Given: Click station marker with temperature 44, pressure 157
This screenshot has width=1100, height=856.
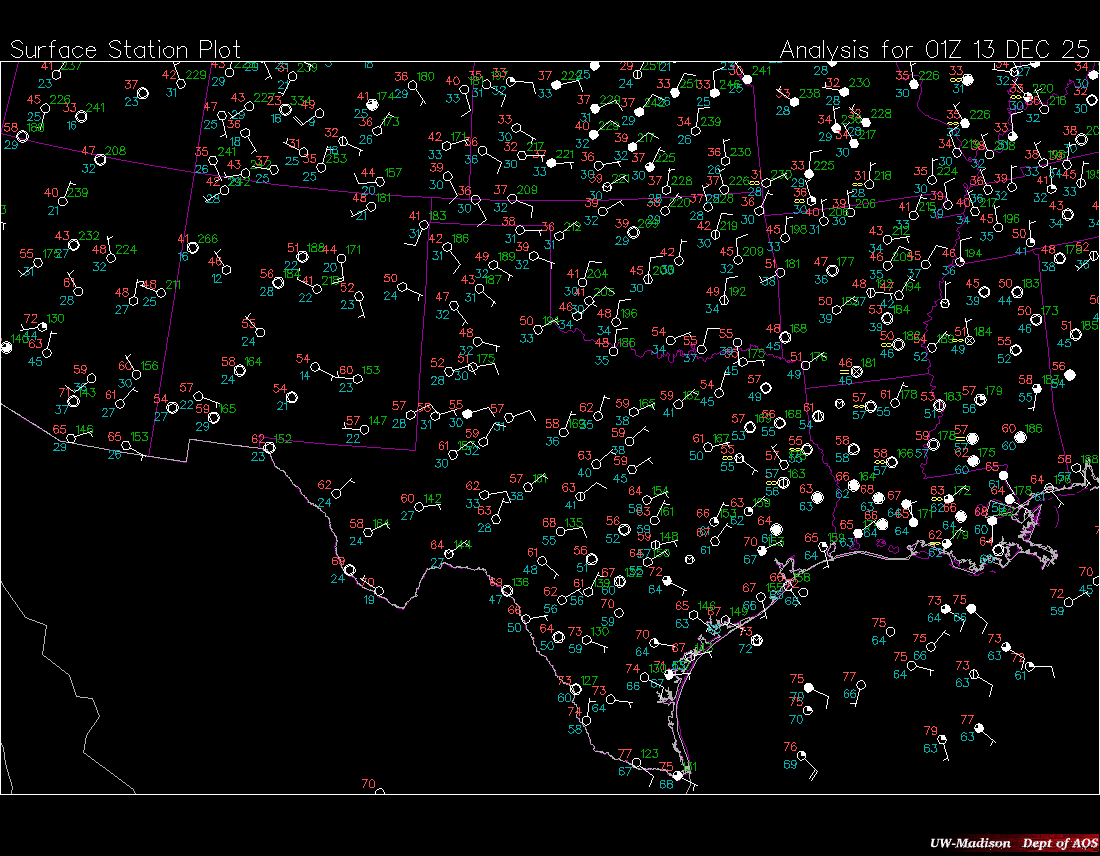Looking at the screenshot, I should tap(381, 182).
